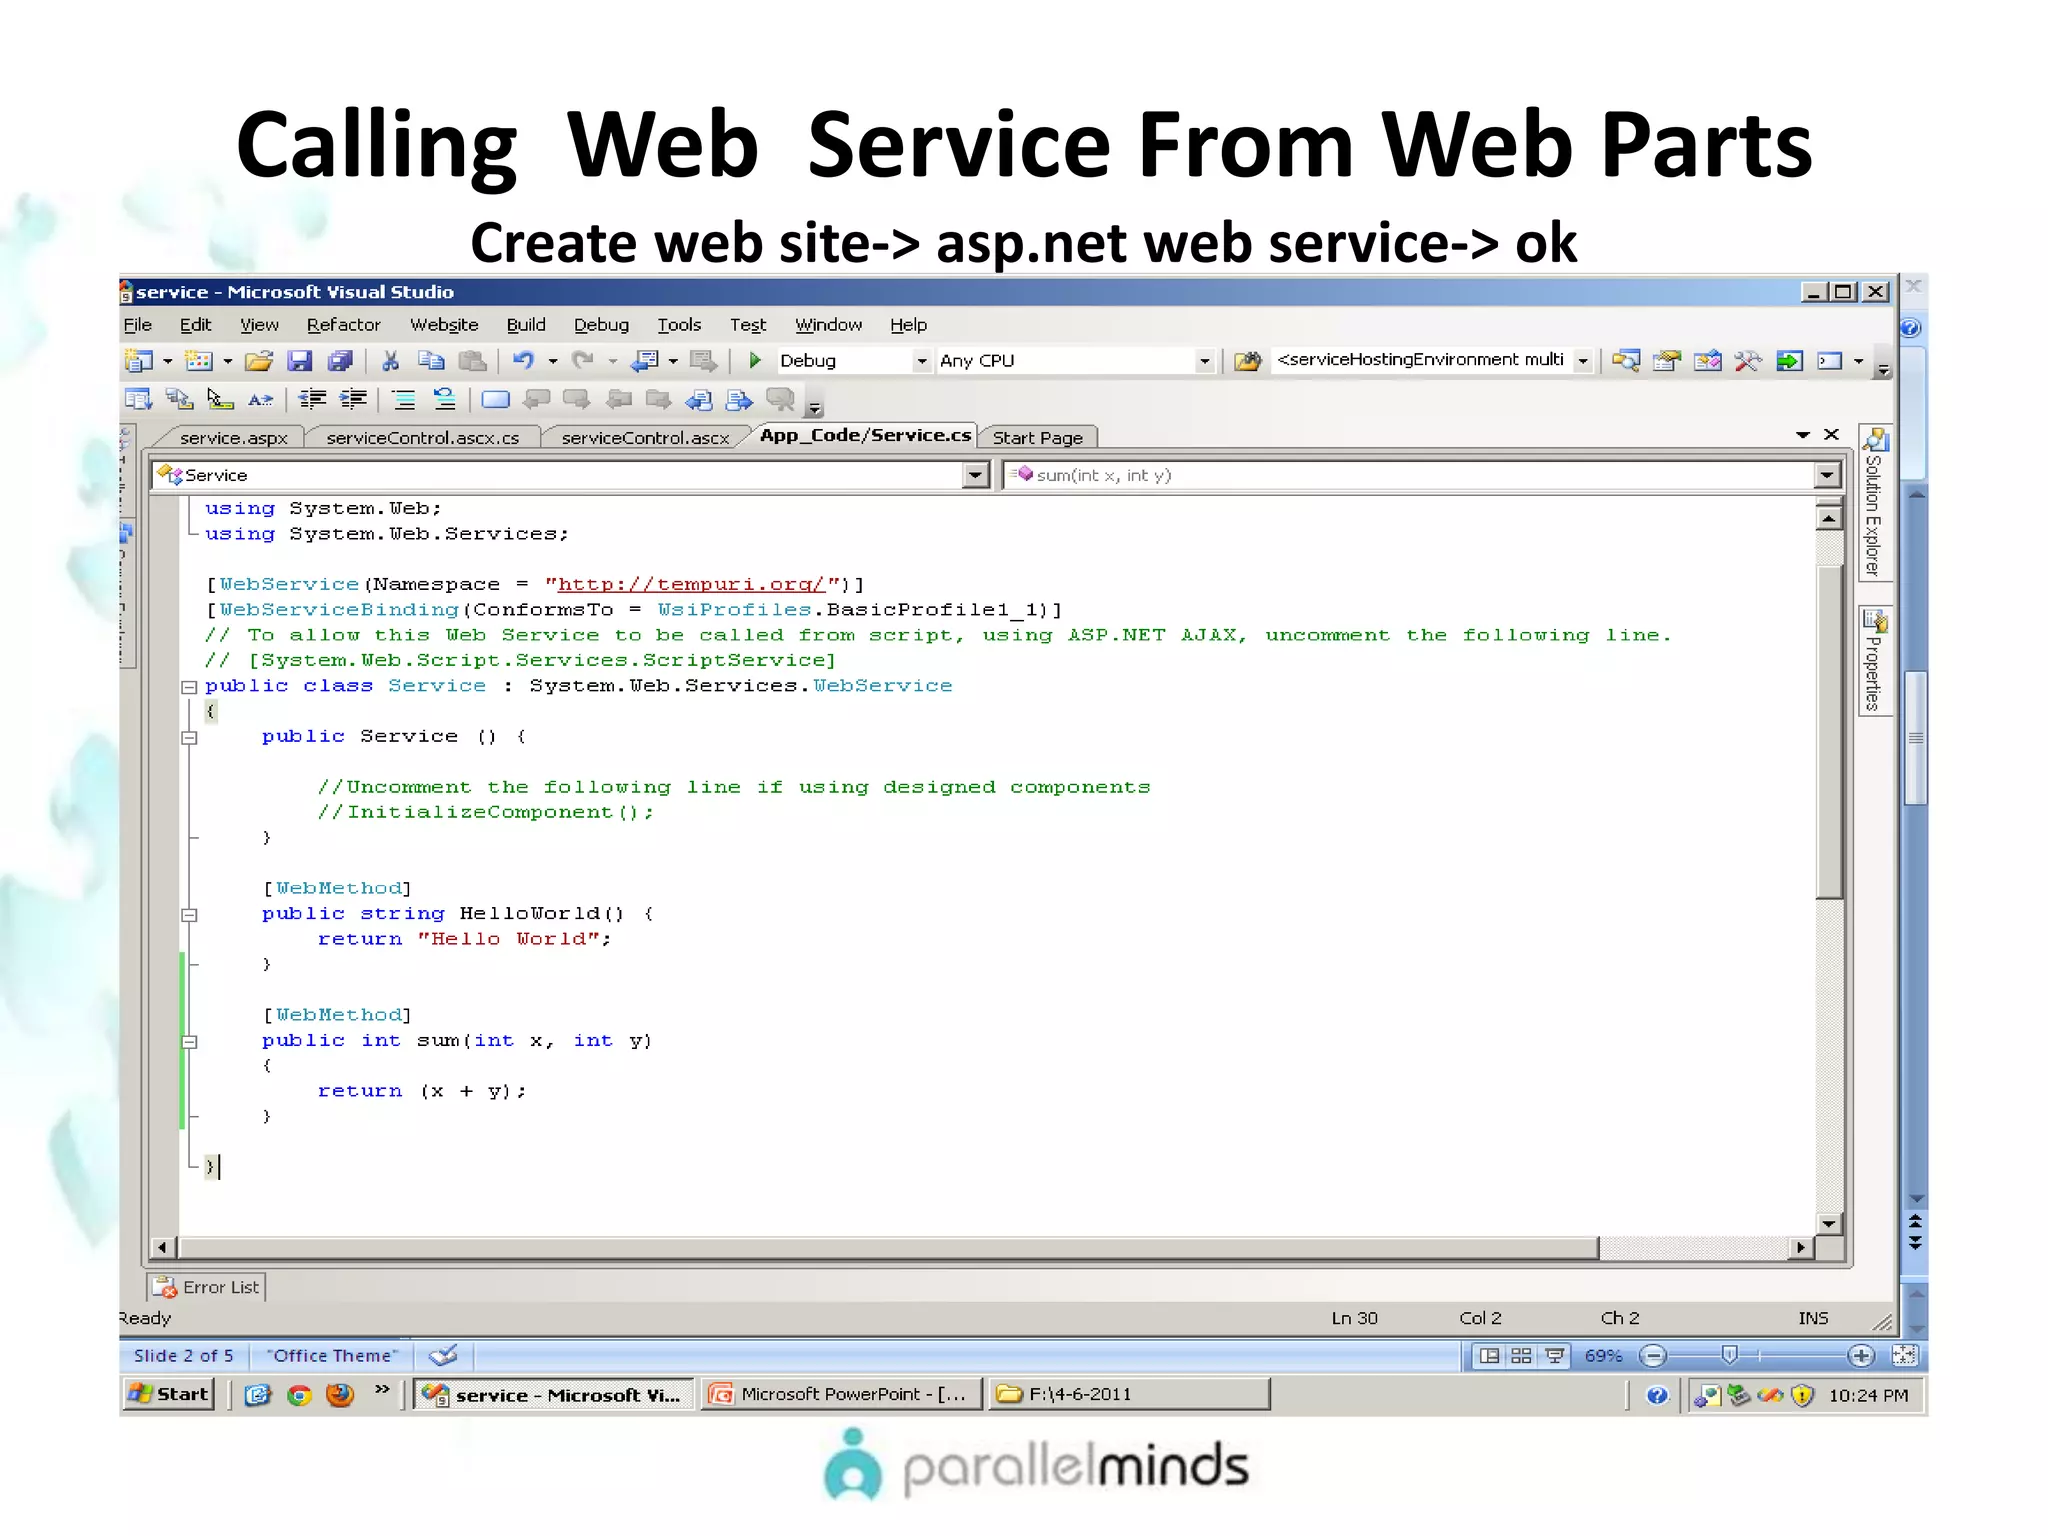The width and height of the screenshot is (2048, 1536).
Task: Open F:\4-6-2011 folder taskbar button
Action: coord(1130,1394)
